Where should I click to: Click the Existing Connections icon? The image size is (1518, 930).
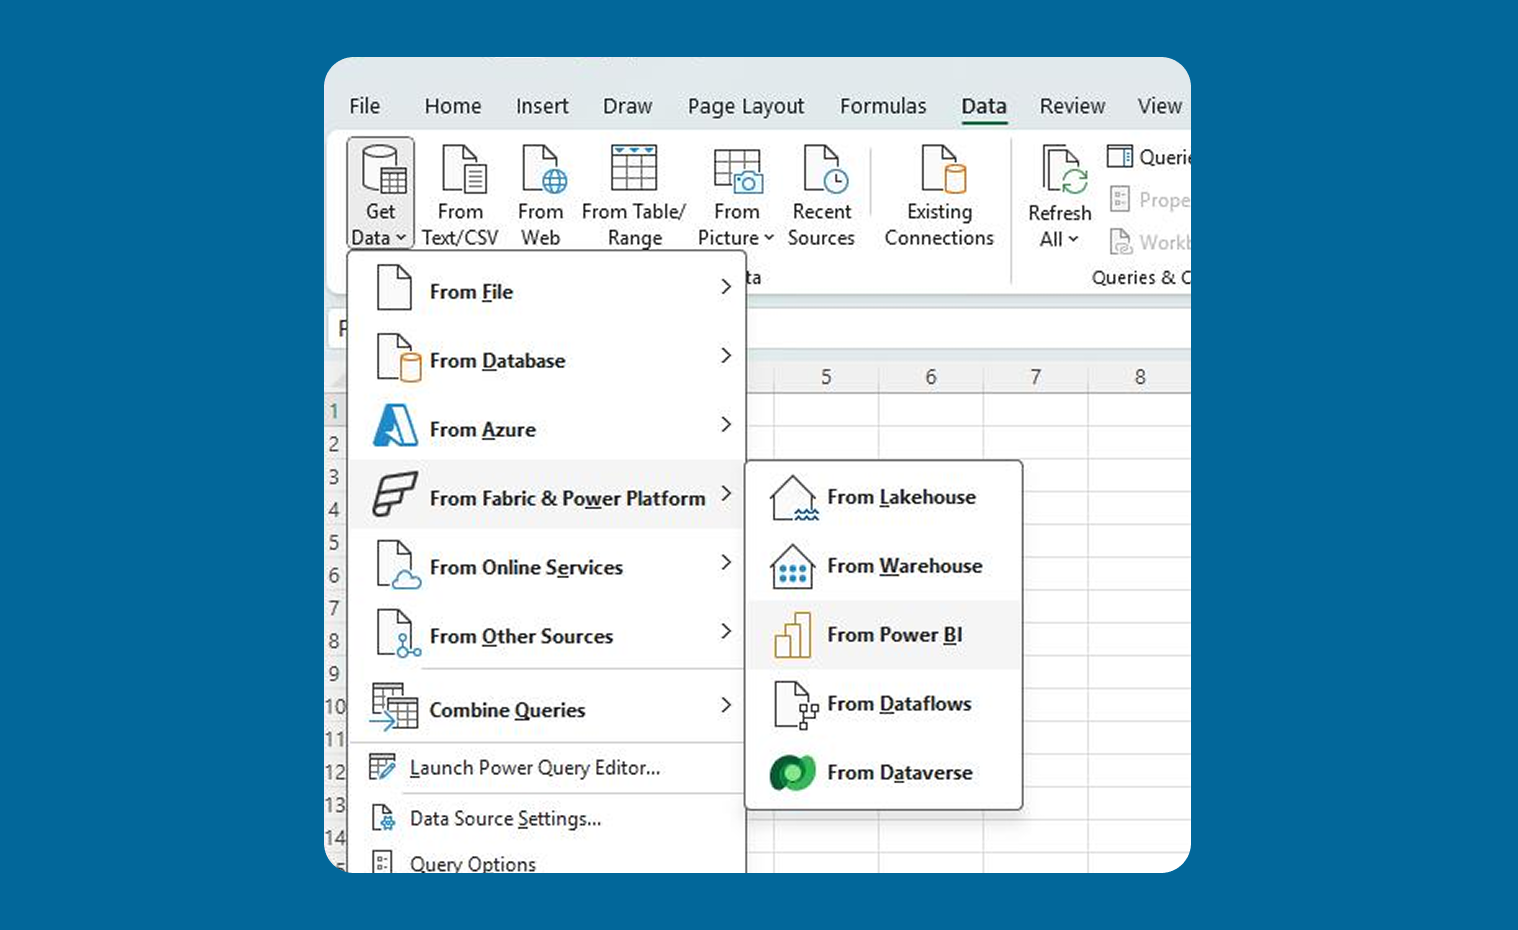[x=939, y=171]
